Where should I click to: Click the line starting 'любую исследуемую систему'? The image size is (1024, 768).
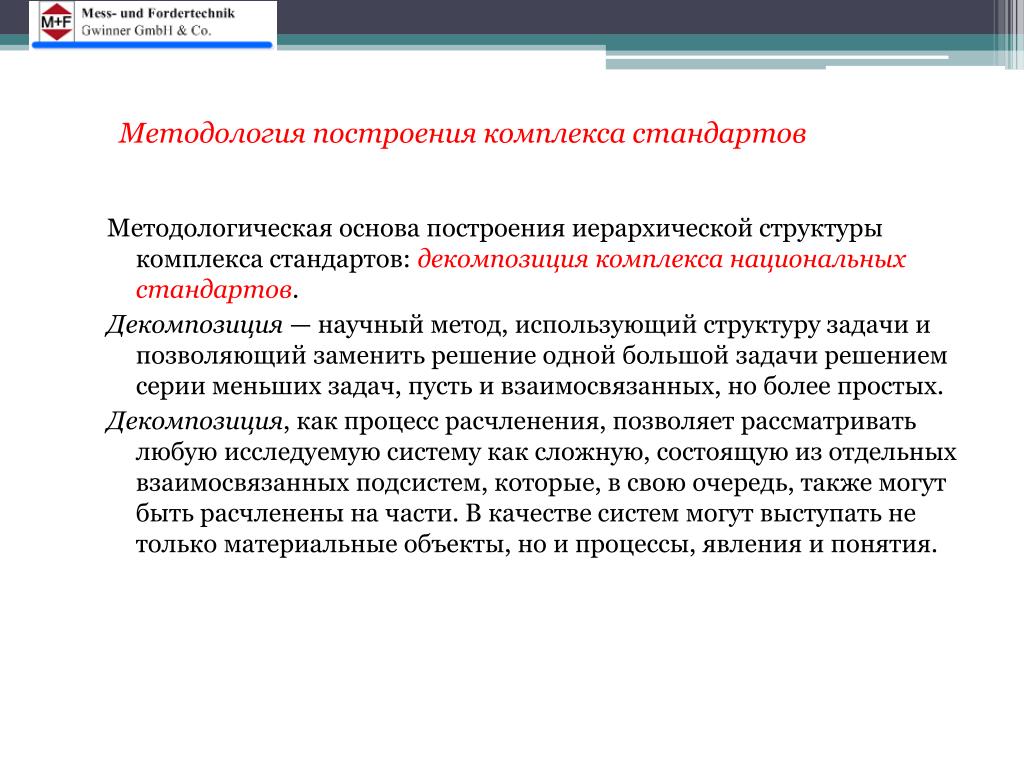546,453
